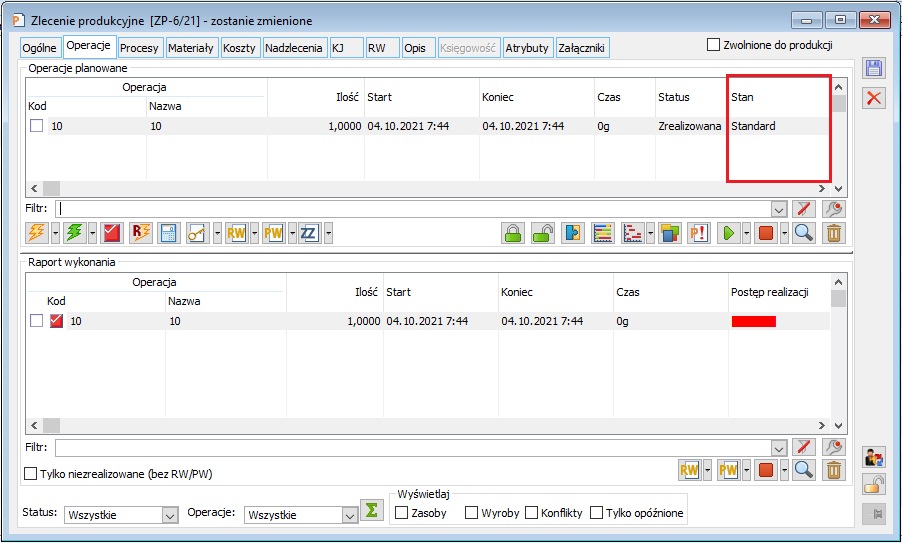
Task: Click the save (floppy disk) icon
Action: click(873, 68)
